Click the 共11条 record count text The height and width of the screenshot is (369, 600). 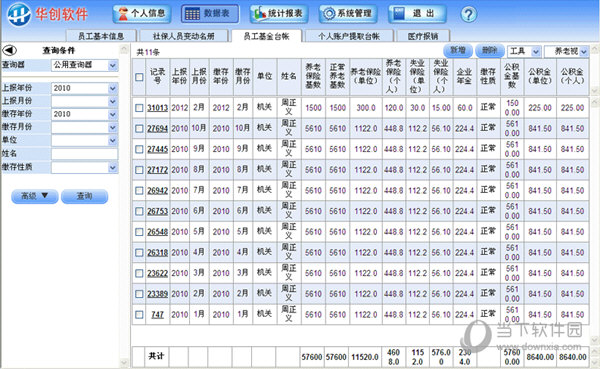148,52
